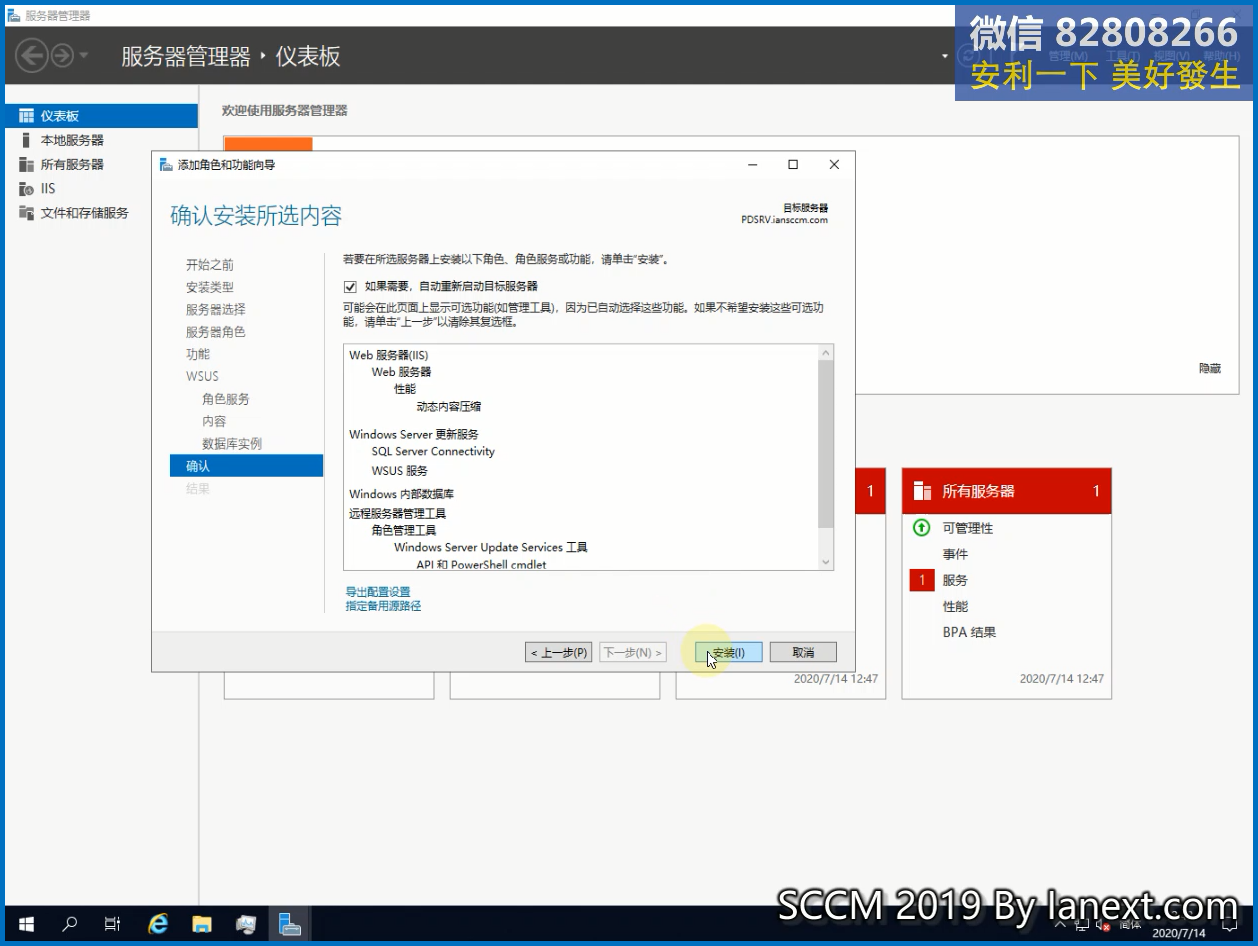Screen dimensions: 1258x946
Task: Go to 服务器选择 wizard step
Action: (215, 309)
